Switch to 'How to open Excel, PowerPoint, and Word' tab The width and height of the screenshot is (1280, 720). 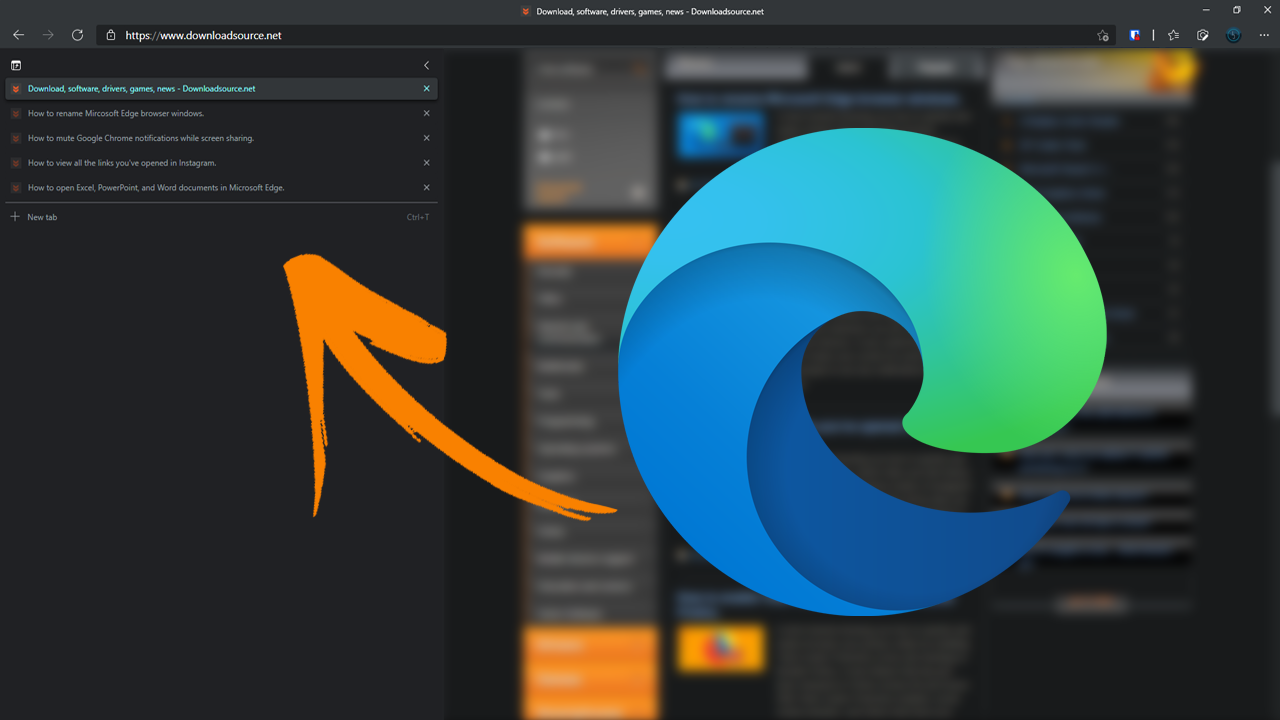click(222, 188)
